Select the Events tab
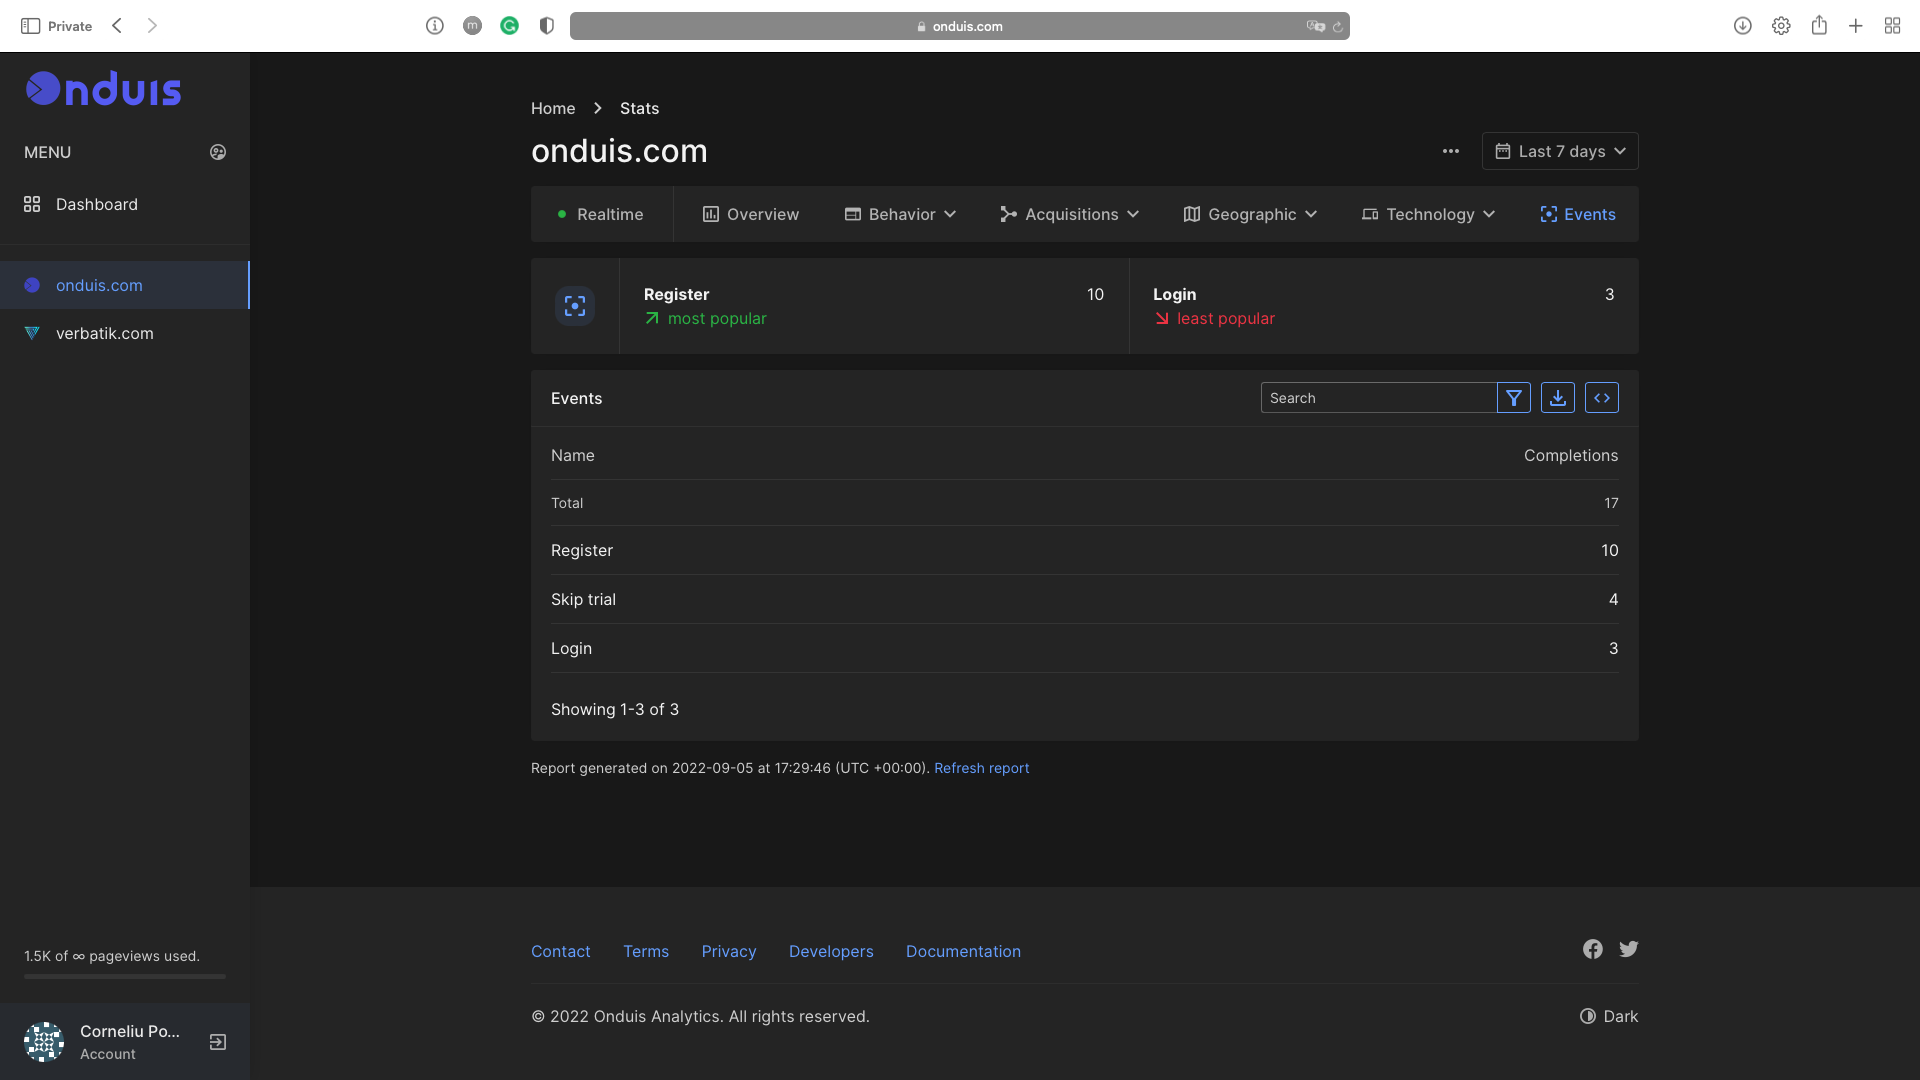Image resolution: width=1920 pixels, height=1080 pixels. point(1578,214)
